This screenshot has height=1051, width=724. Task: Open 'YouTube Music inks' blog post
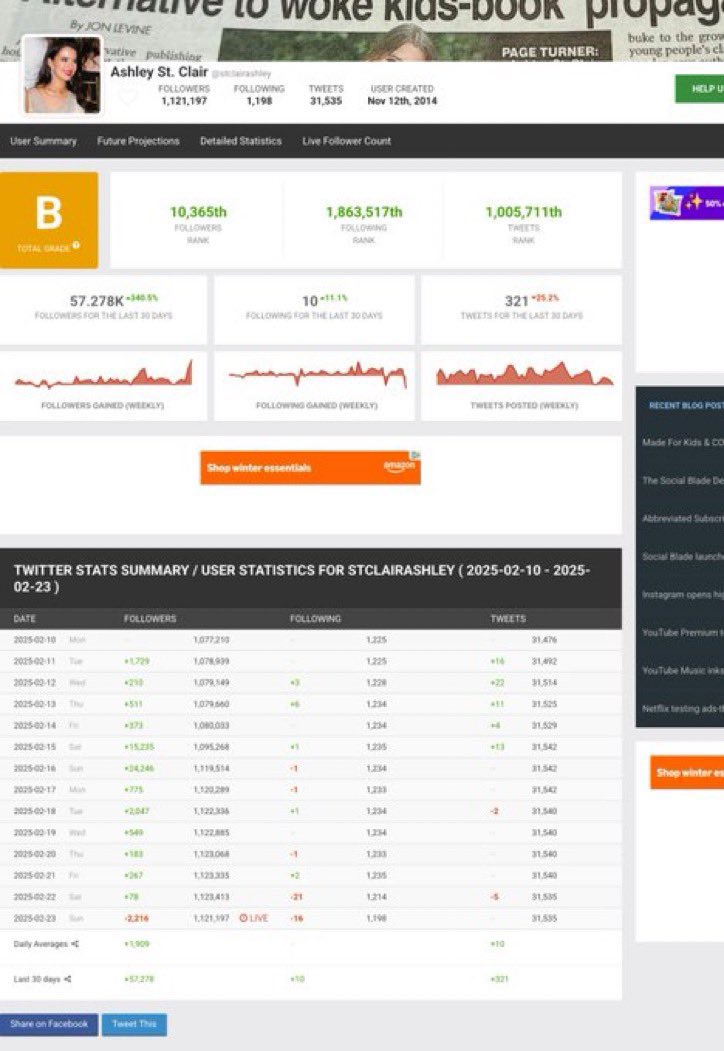point(682,670)
